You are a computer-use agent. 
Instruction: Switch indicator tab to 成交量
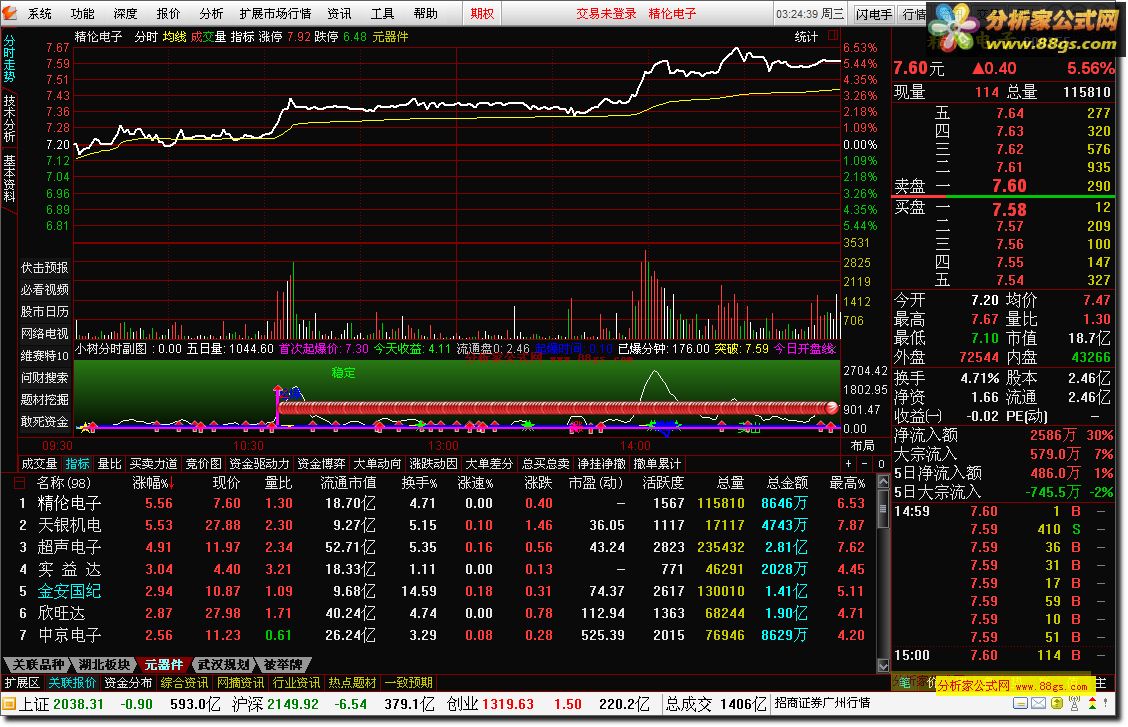coord(40,464)
